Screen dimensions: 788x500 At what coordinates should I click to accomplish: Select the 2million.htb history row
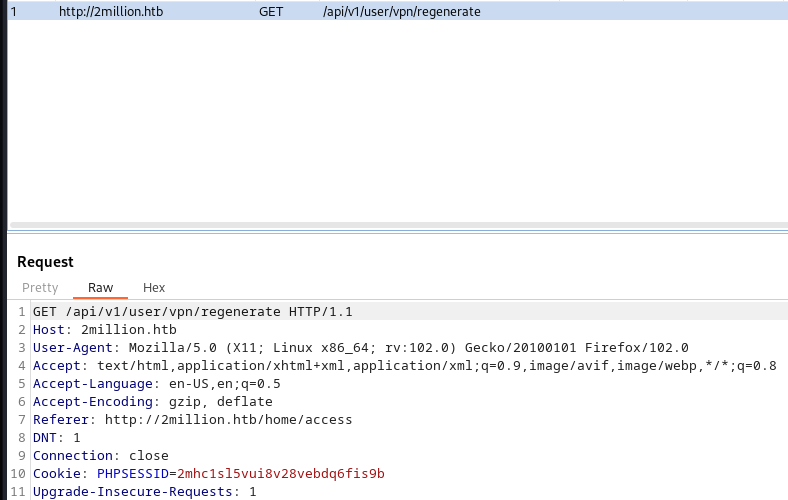[x=398, y=11]
